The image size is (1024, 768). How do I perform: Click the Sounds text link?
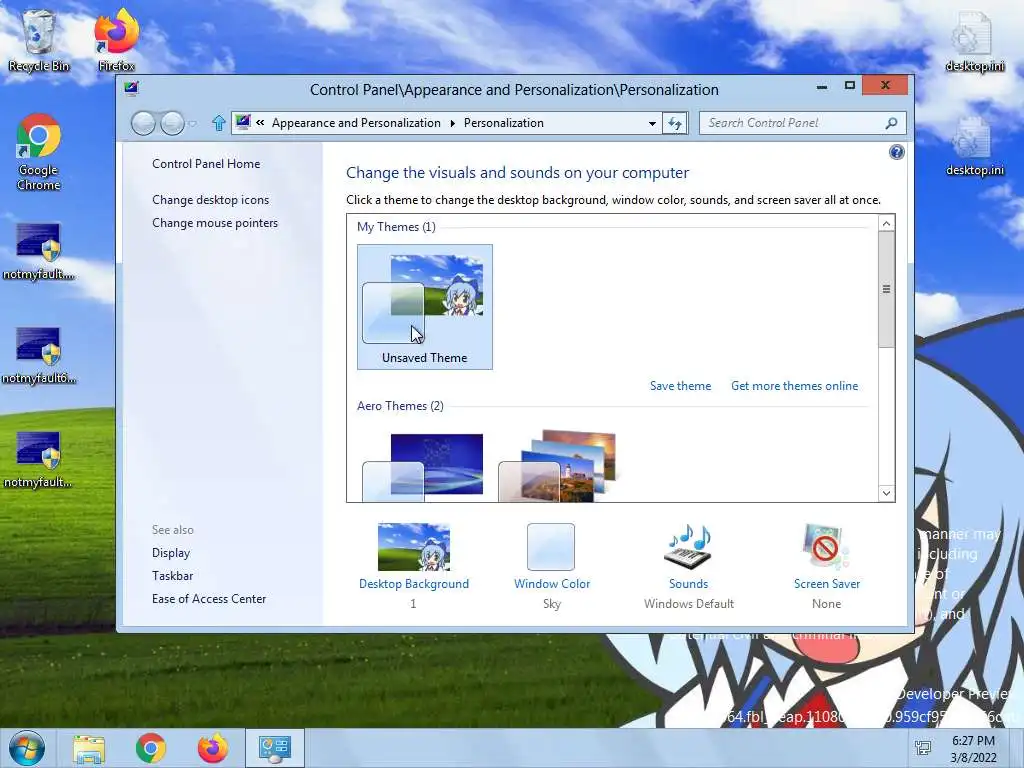(688, 584)
